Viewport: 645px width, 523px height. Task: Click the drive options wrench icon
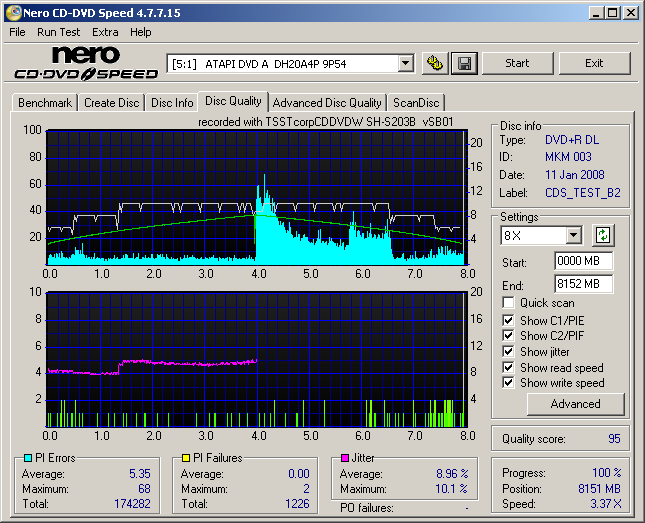click(435, 63)
